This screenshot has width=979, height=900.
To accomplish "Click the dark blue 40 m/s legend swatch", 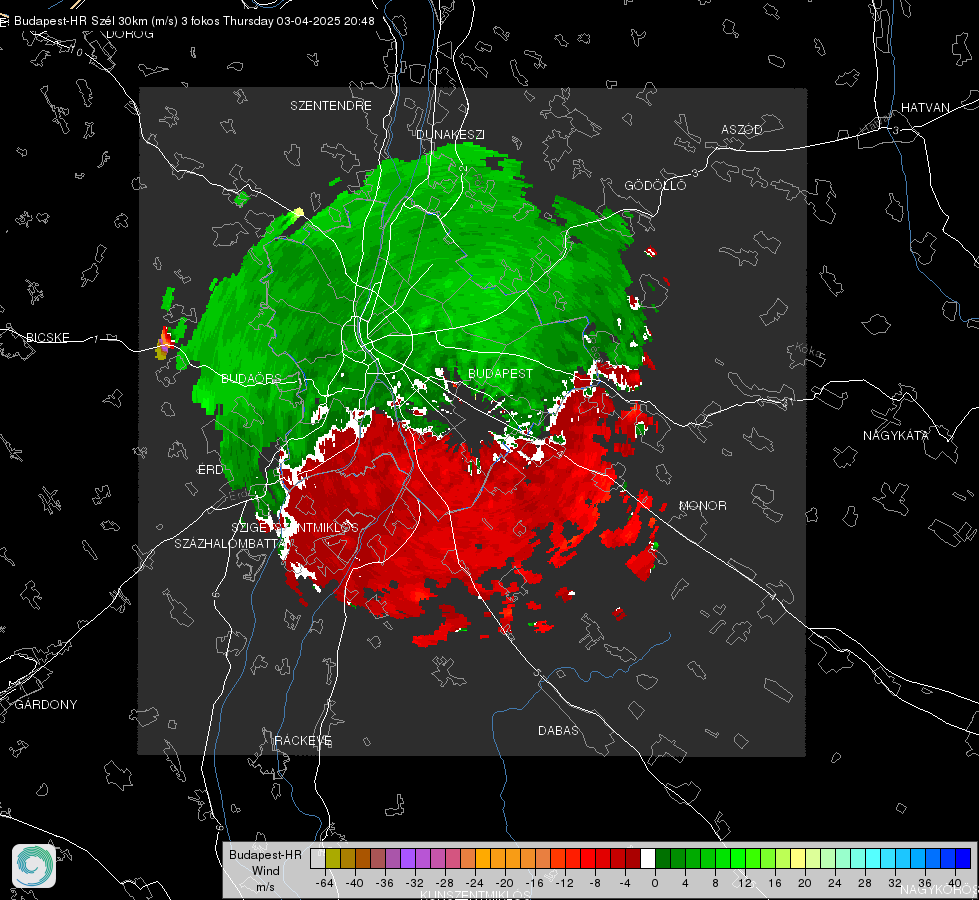I will tap(963, 858).
